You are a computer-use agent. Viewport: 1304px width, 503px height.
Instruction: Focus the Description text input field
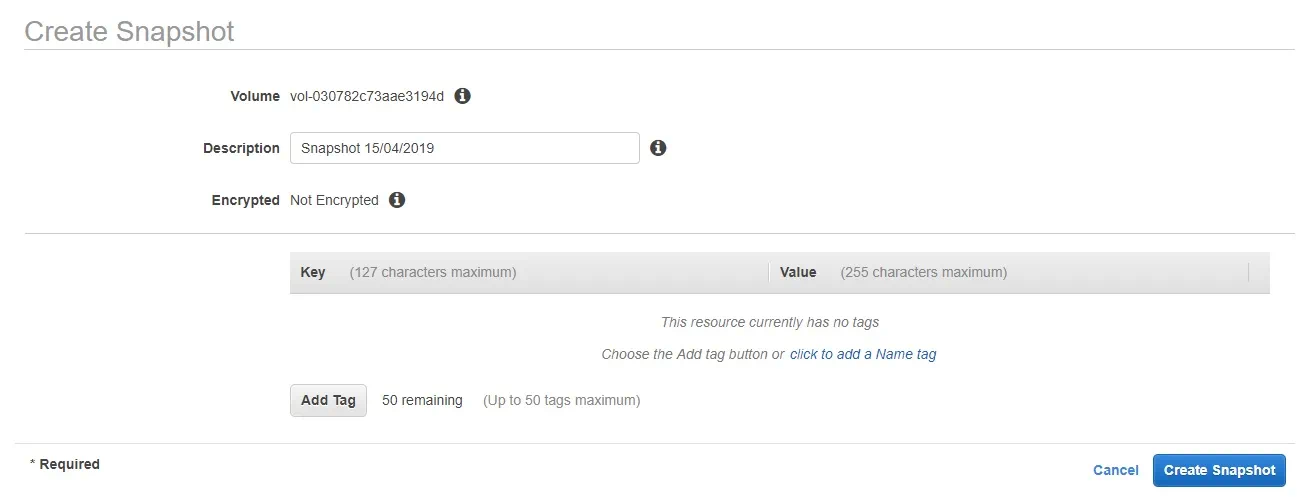pos(464,148)
